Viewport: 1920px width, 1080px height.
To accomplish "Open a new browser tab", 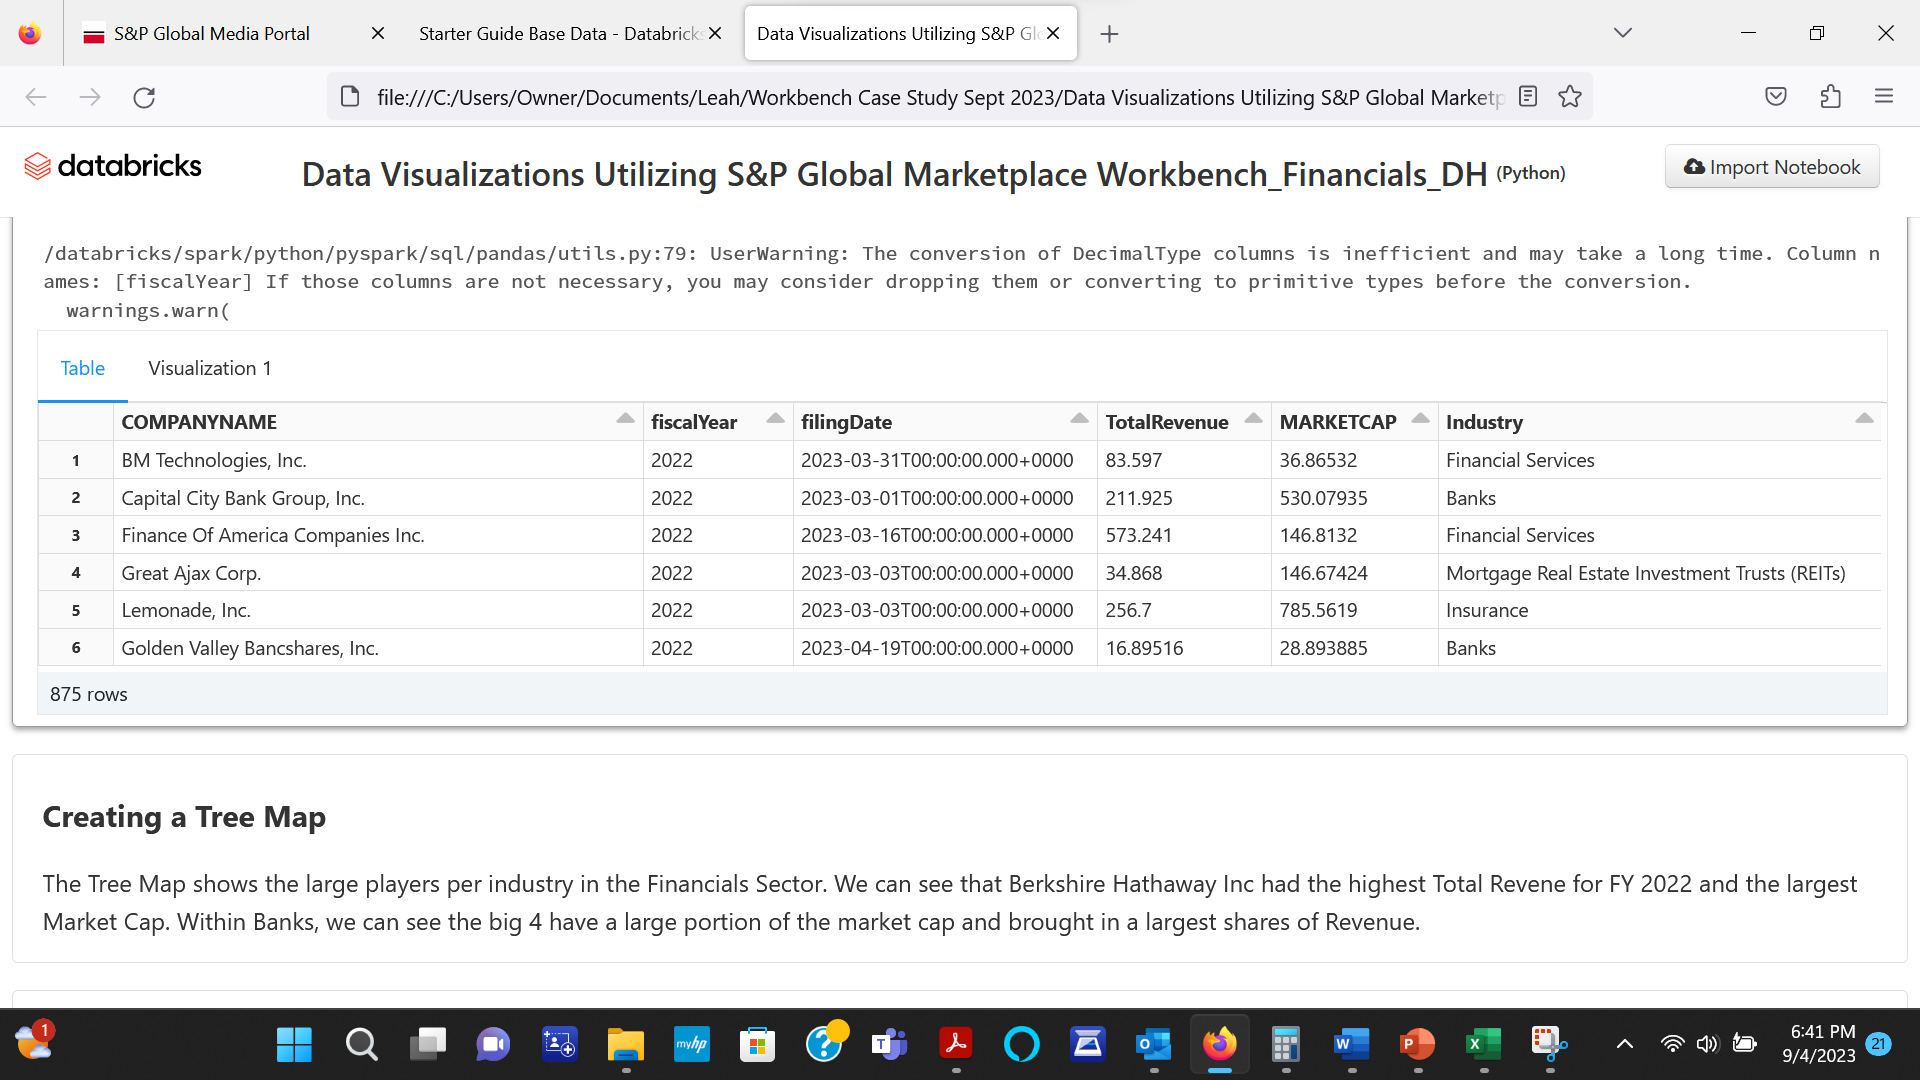I will (1109, 34).
